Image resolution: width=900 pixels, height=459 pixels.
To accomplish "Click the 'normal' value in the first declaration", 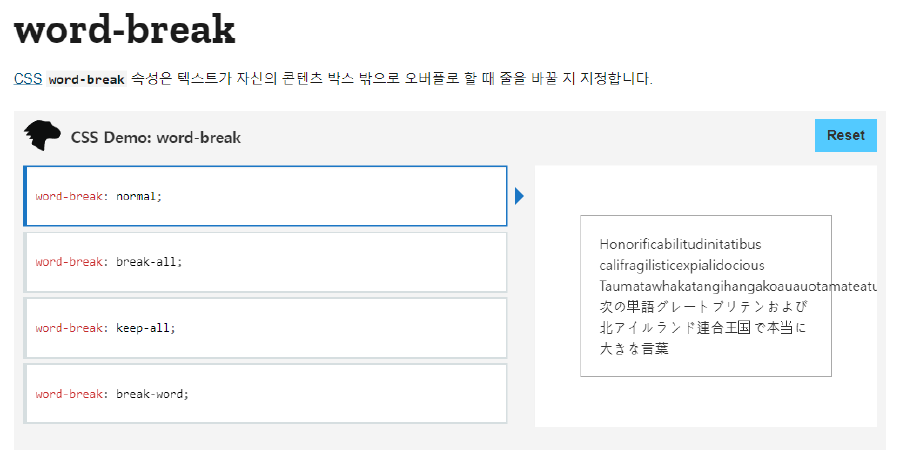I will point(136,196).
